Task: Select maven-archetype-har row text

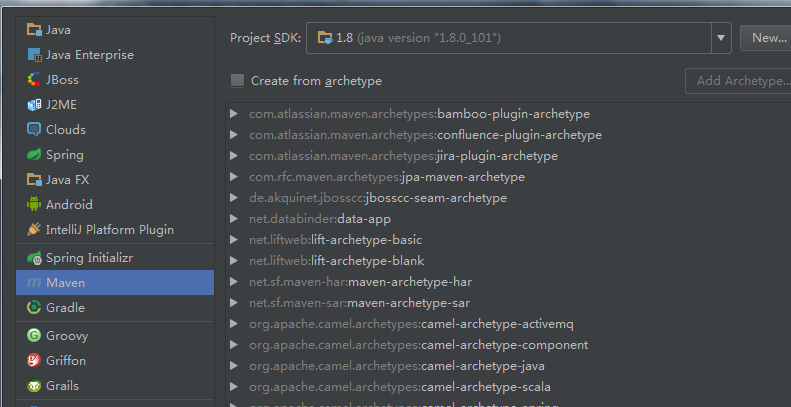Action: [361, 282]
